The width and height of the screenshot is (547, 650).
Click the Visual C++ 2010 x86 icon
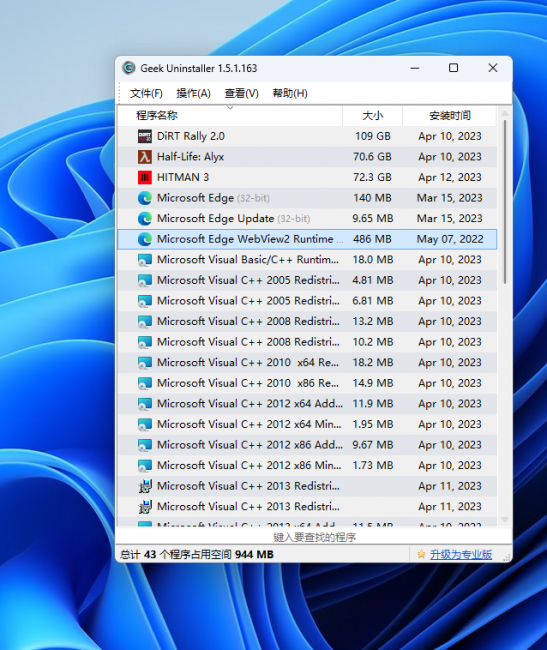[x=145, y=383]
